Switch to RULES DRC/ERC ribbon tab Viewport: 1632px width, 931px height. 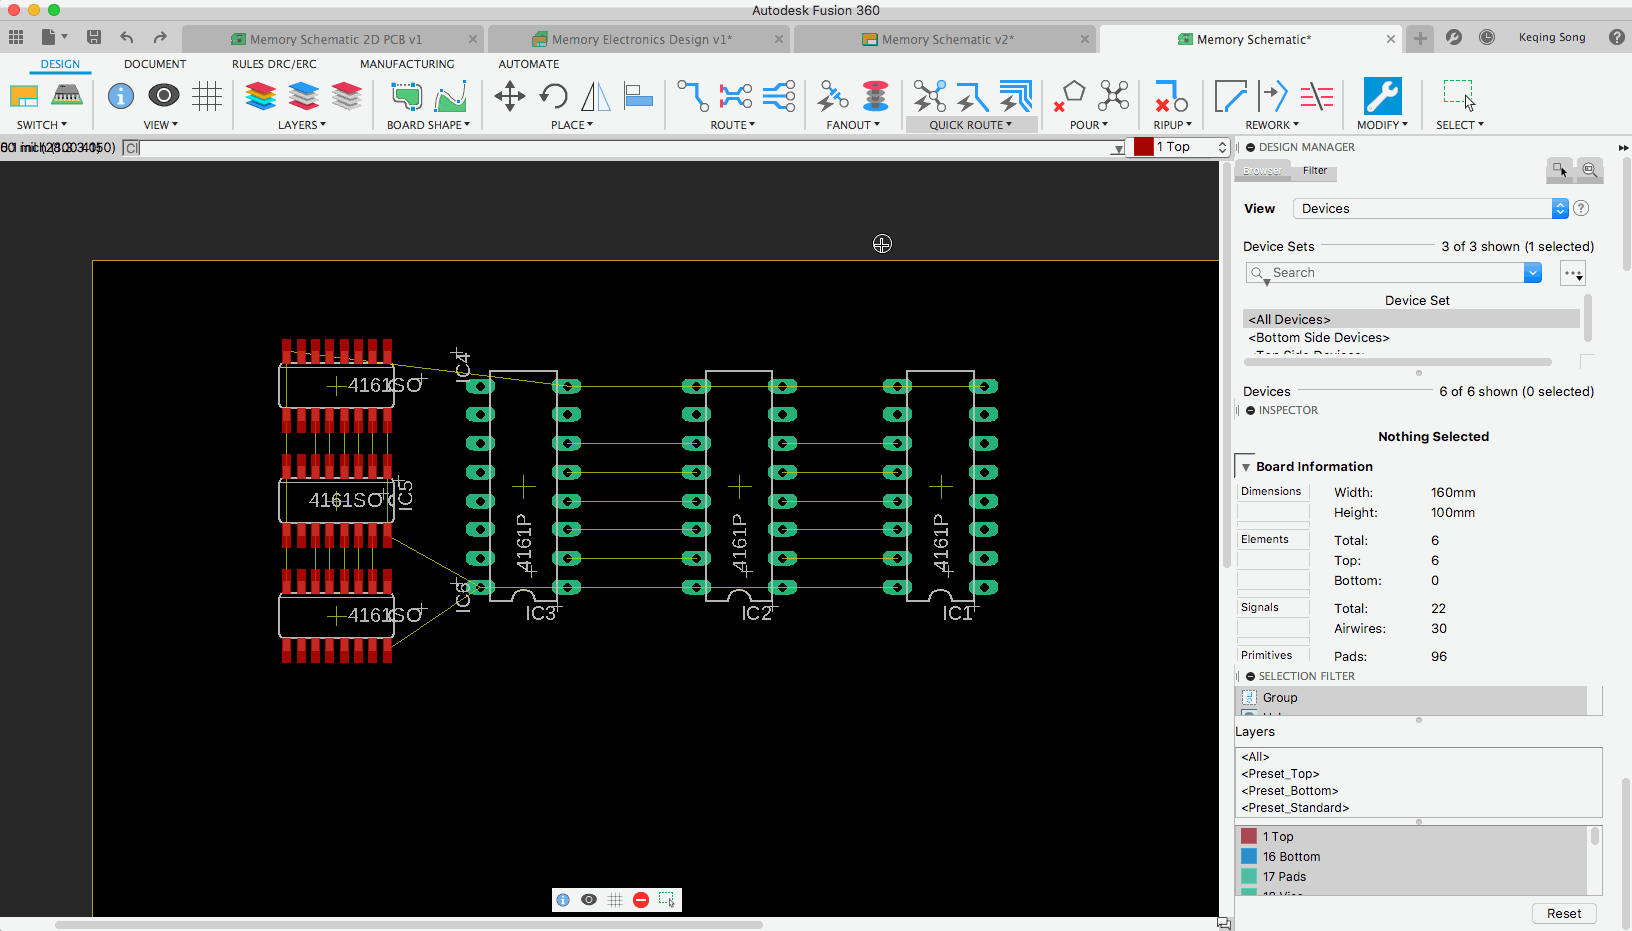[x=274, y=64]
